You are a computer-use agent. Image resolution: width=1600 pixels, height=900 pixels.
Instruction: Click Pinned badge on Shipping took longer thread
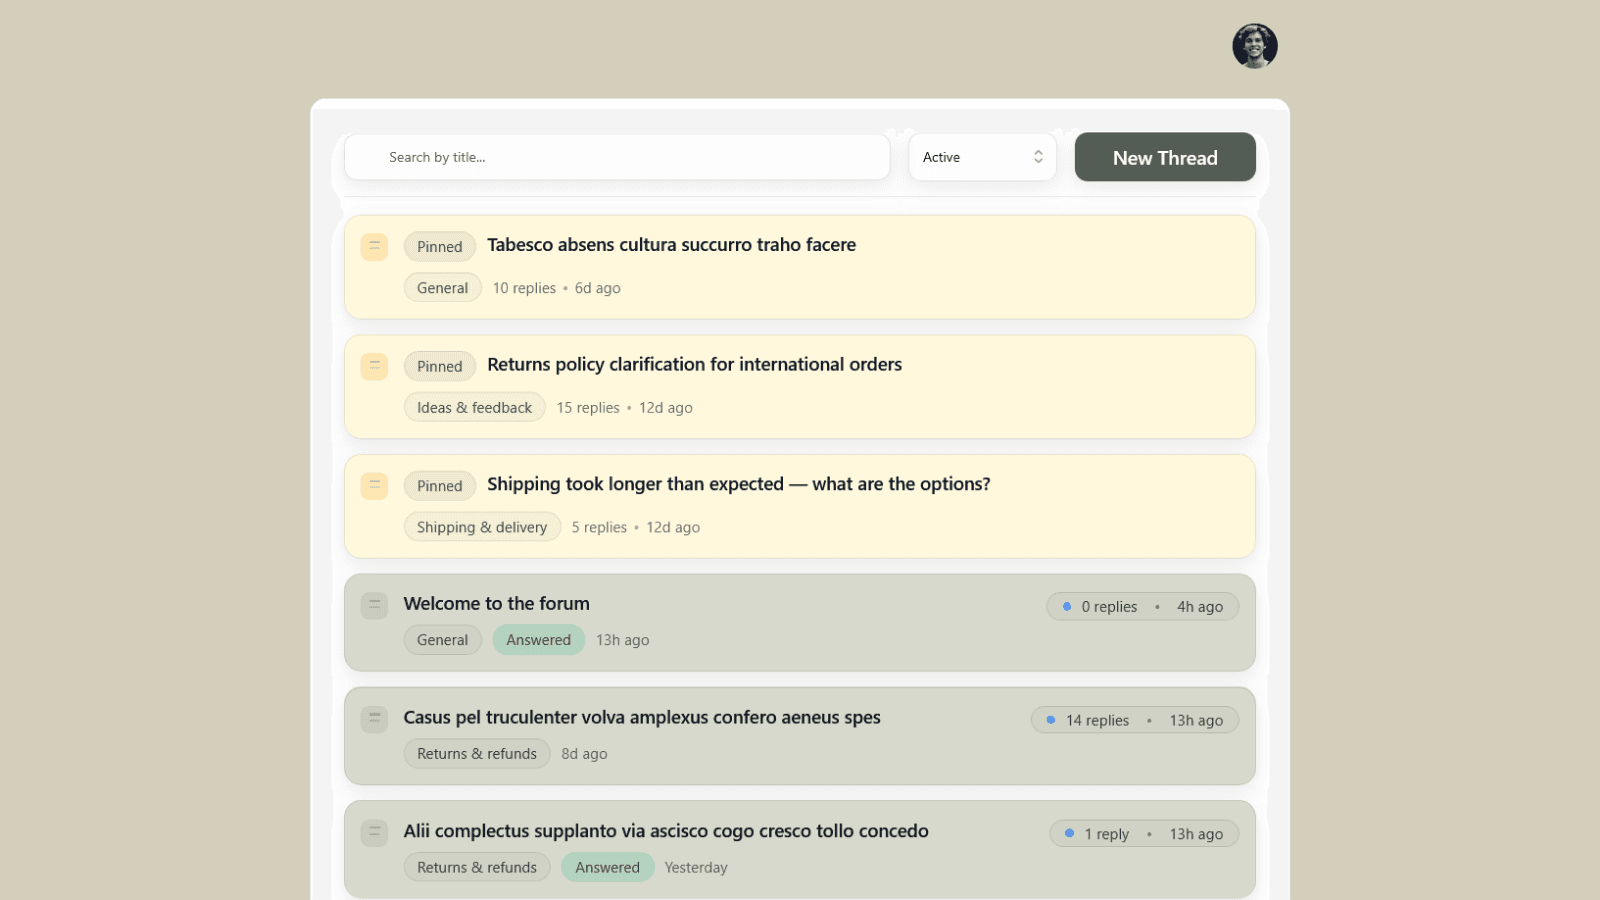point(440,486)
